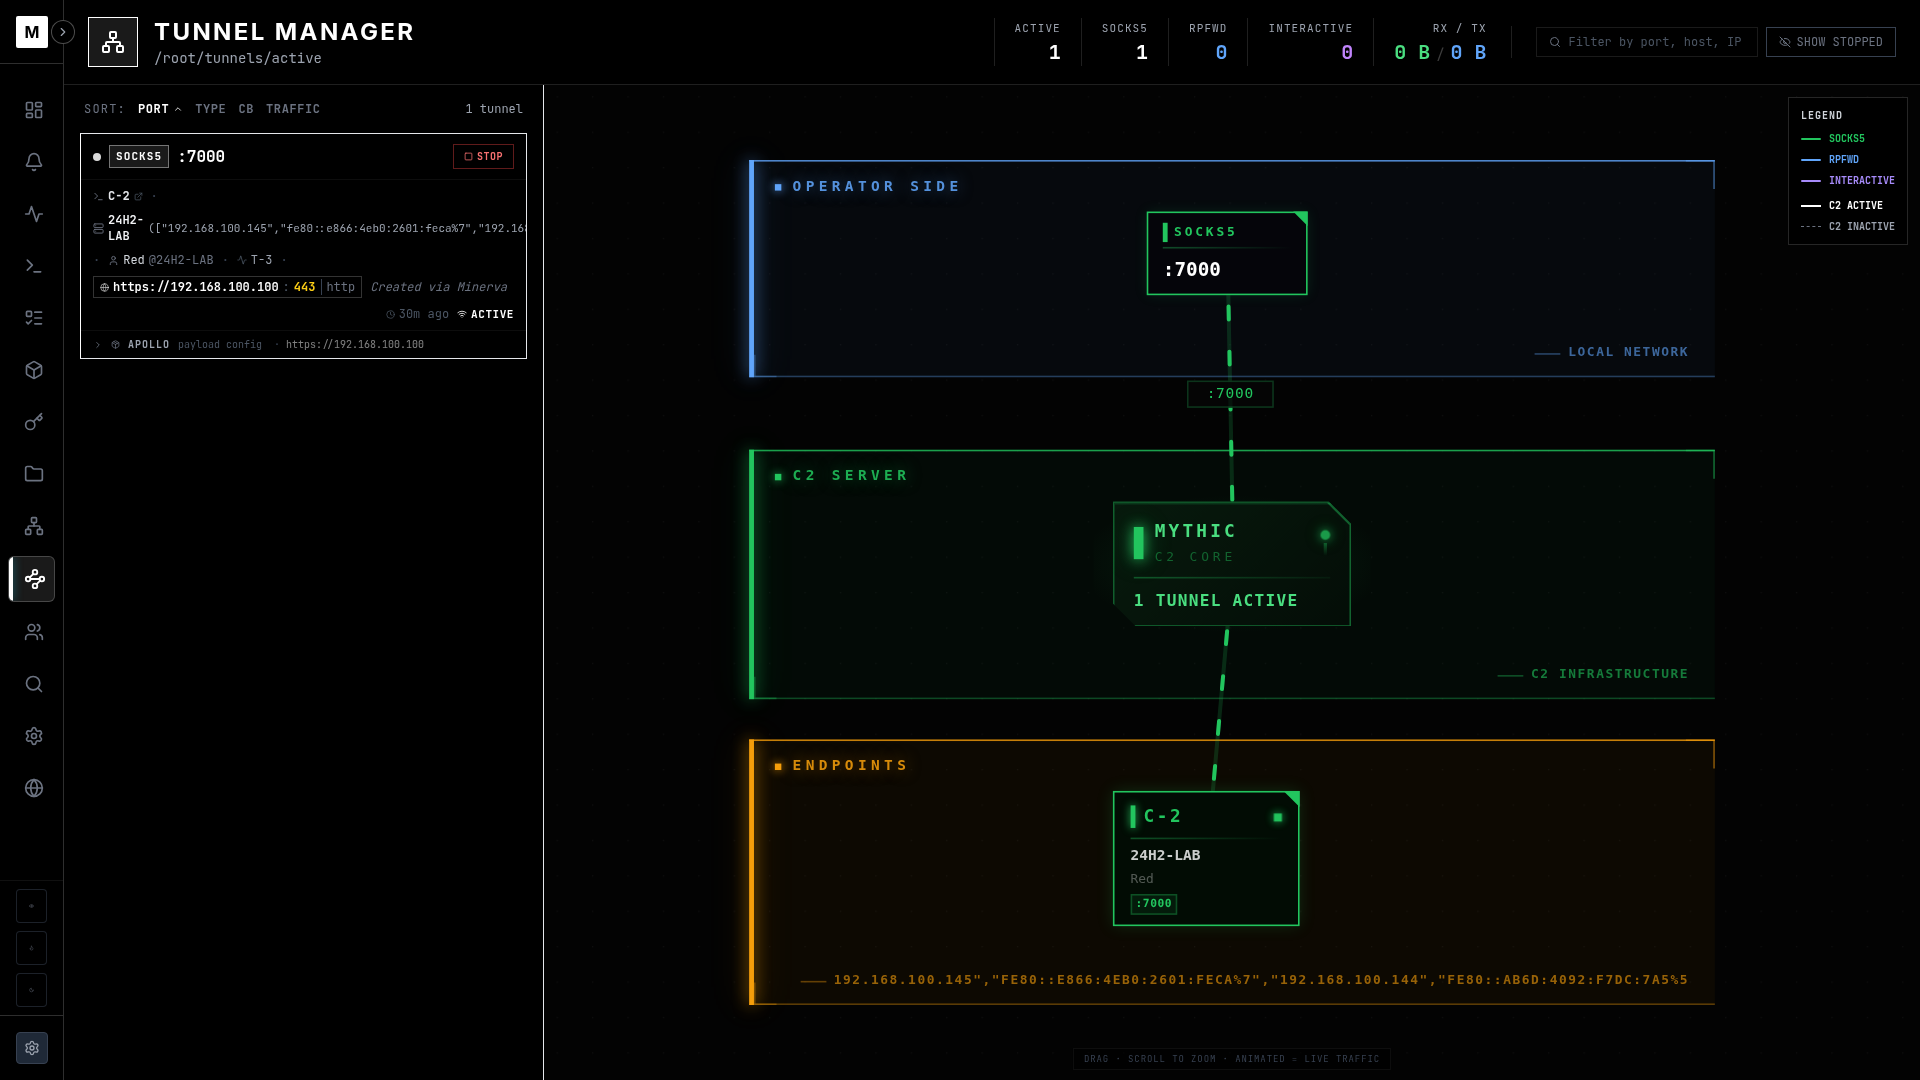Viewport: 1920px width, 1080px height.
Task: Open the terminal prompt icon in the sidebar
Action: 34,266
